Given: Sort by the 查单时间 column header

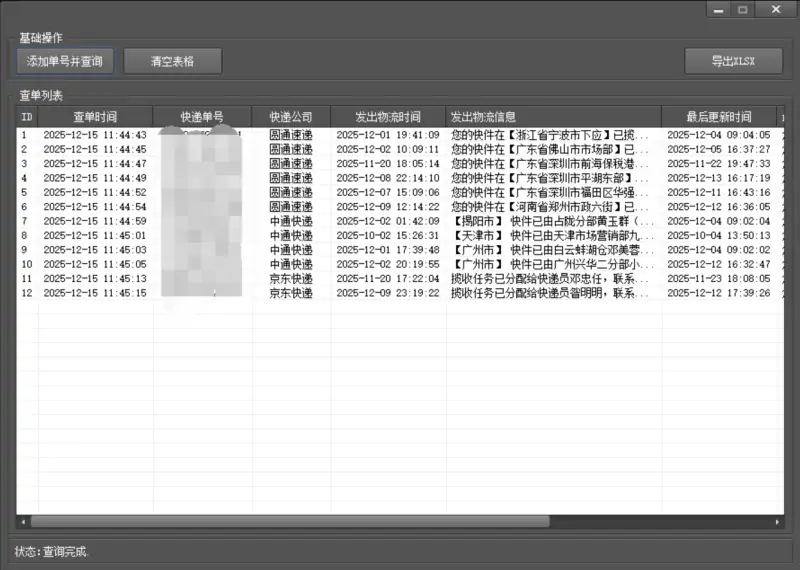Looking at the screenshot, I should [95, 117].
